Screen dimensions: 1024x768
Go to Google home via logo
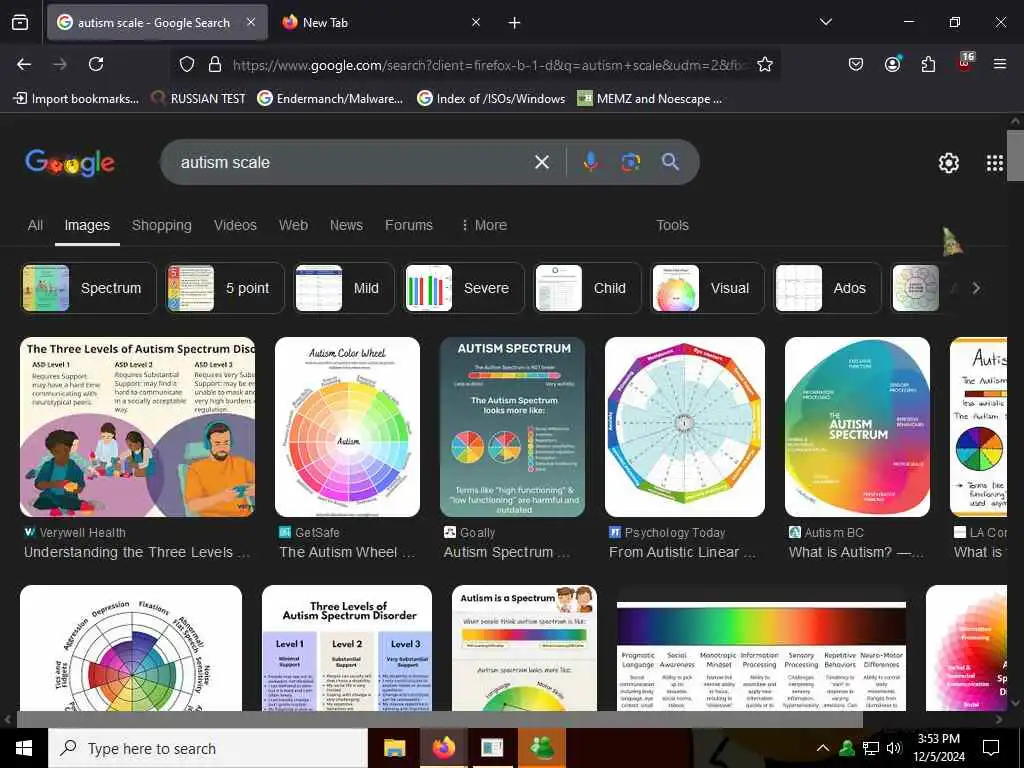70,163
